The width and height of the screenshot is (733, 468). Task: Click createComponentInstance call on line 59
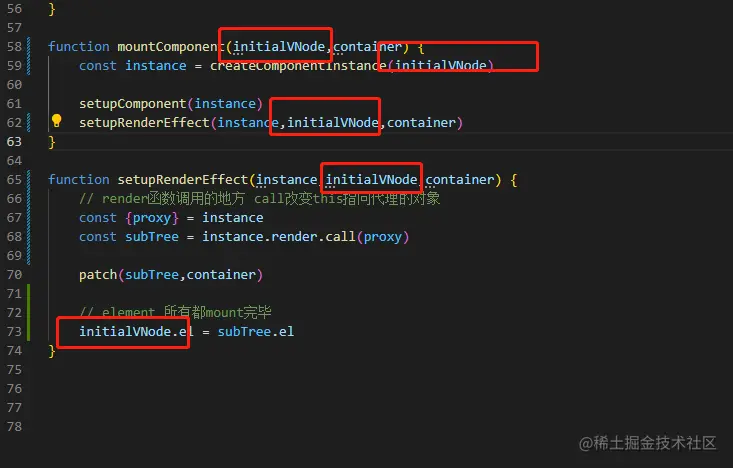point(299,65)
